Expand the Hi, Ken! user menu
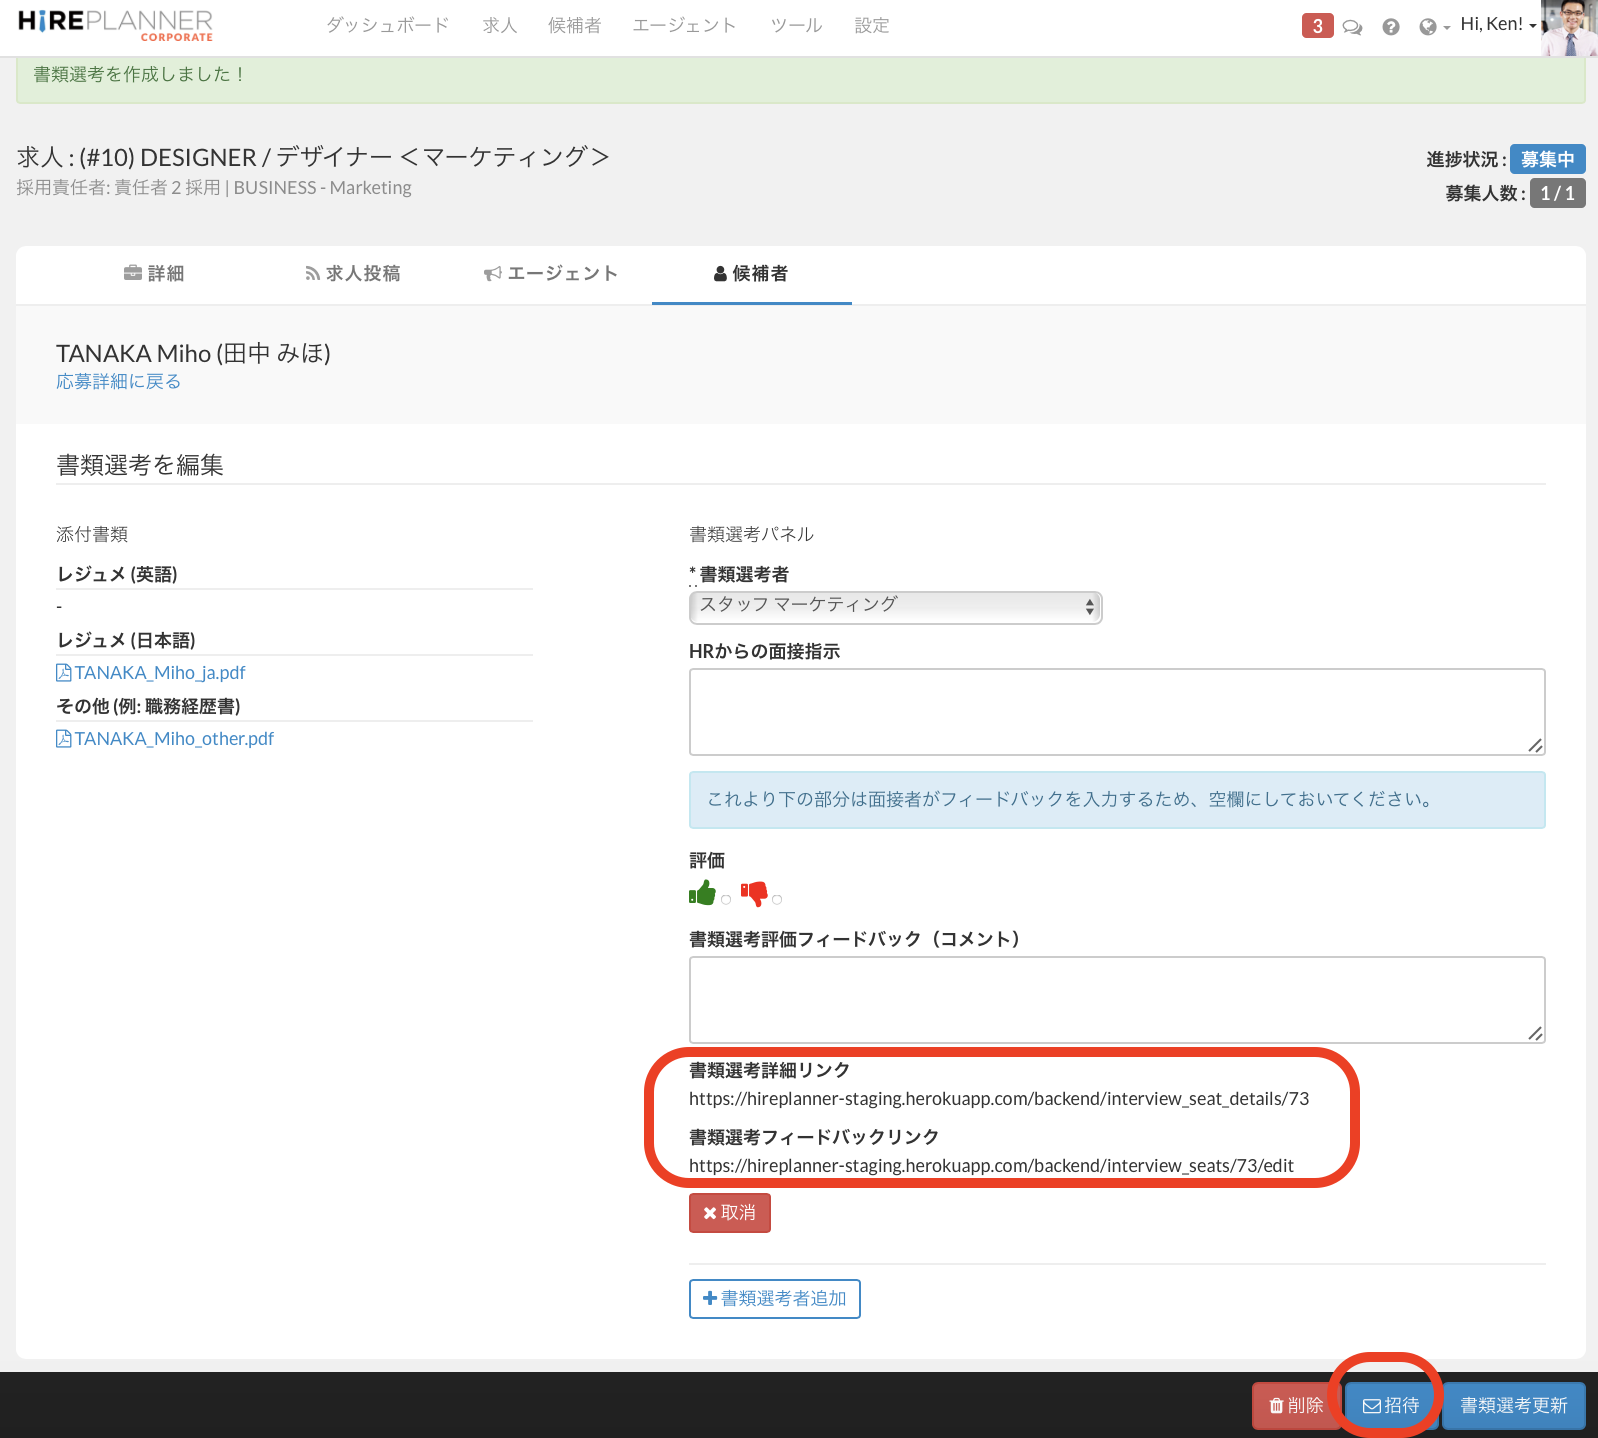 pos(1497,25)
